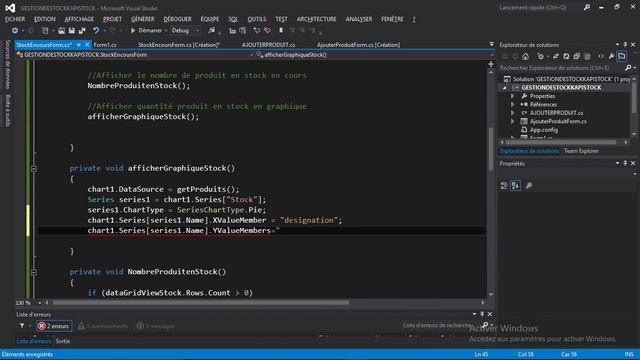Open the Boîte à outils side tab
This screenshot has height=360, width=640.
click(8, 110)
